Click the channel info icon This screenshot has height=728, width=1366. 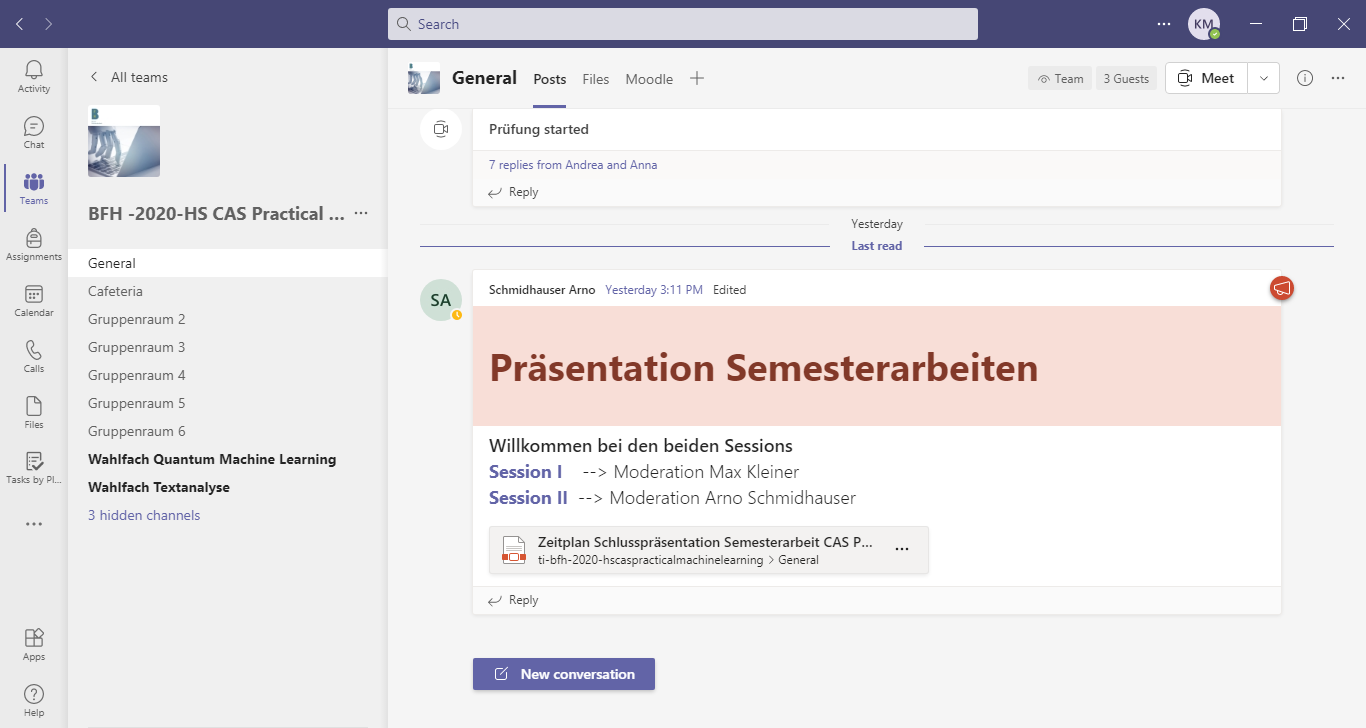coord(1304,78)
